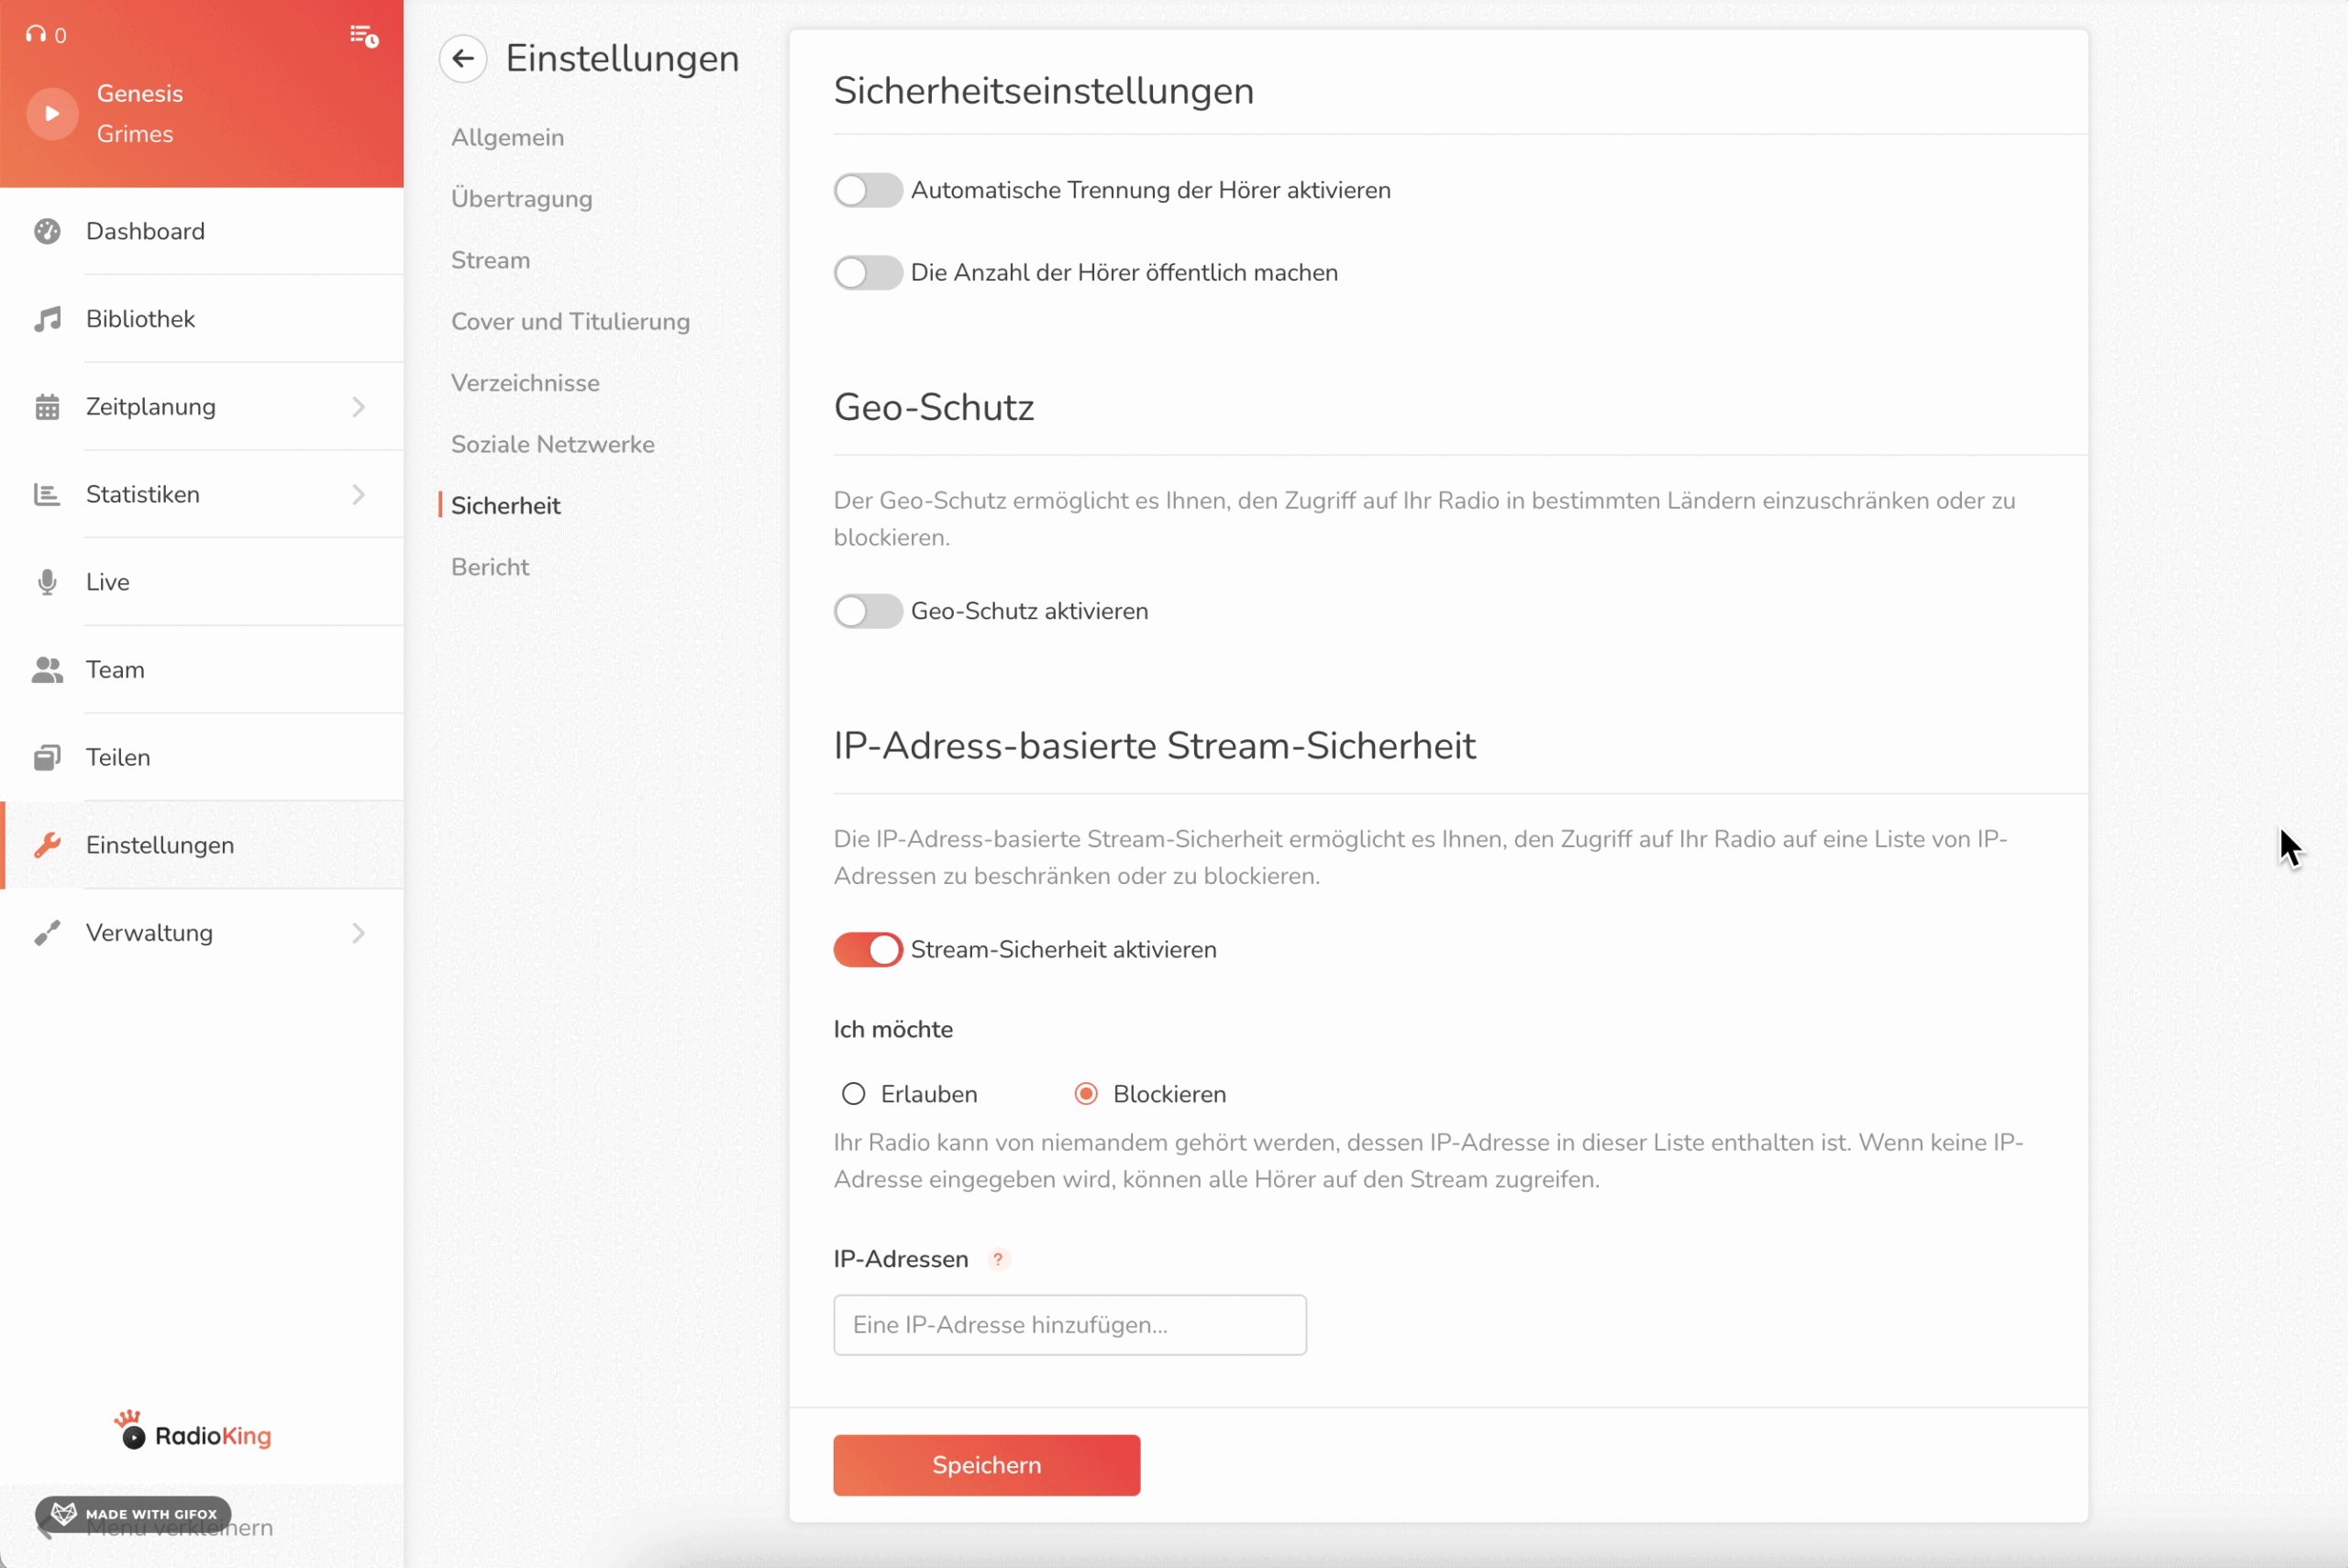Click the back arrow next to Einstellungen
Viewport: 2348px width, 1568px height.
pyautogui.click(x=463, y=59)
